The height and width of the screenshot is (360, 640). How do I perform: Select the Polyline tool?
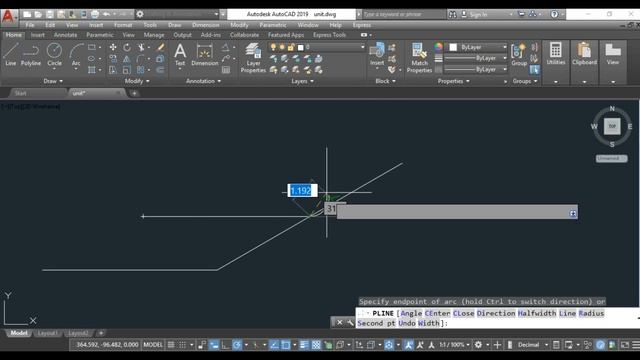pyautogui.click(x=31, y=55)
